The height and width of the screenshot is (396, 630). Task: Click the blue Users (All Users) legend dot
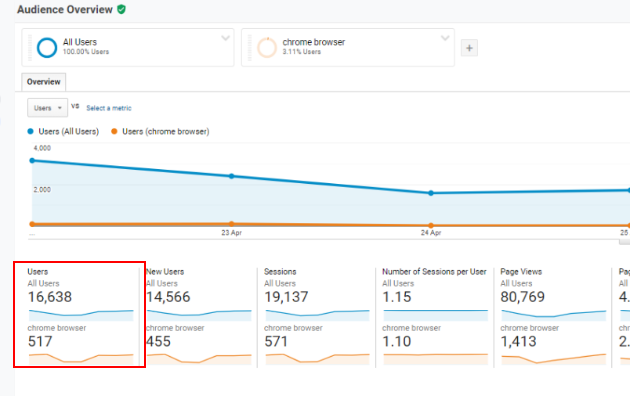pyautogui.click(x=30, y=131)
